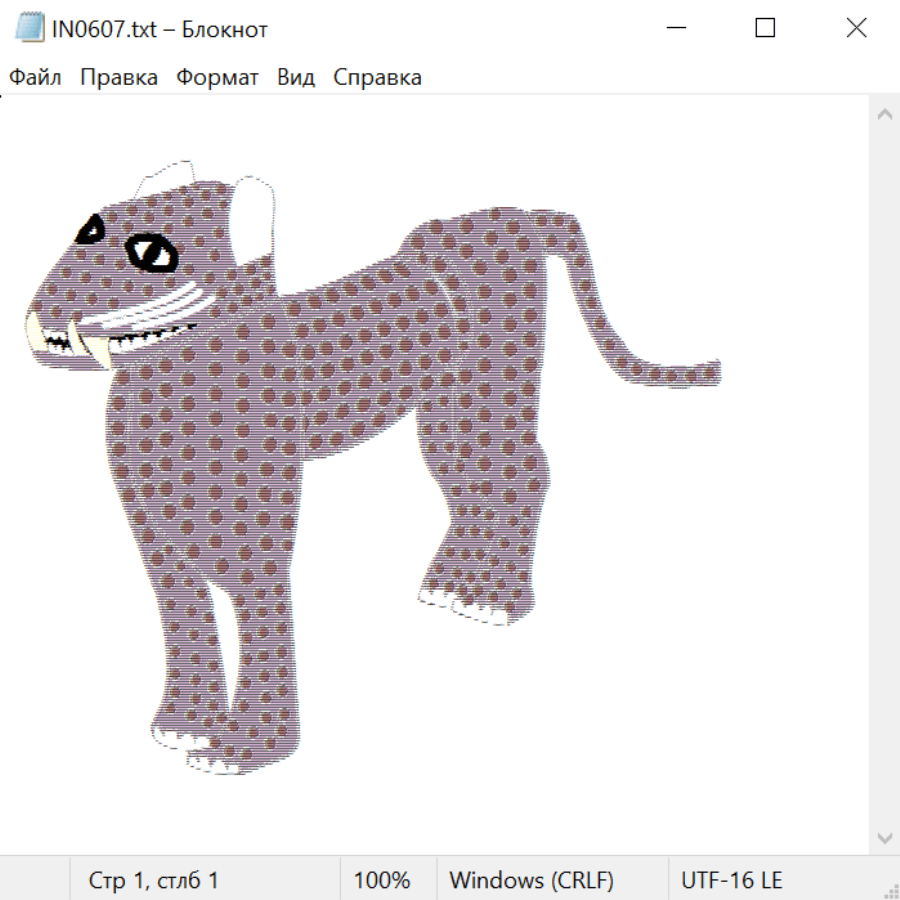The image size is (900, 900).
Task: Close the IN0607.txt window
Action: point(856,29)
